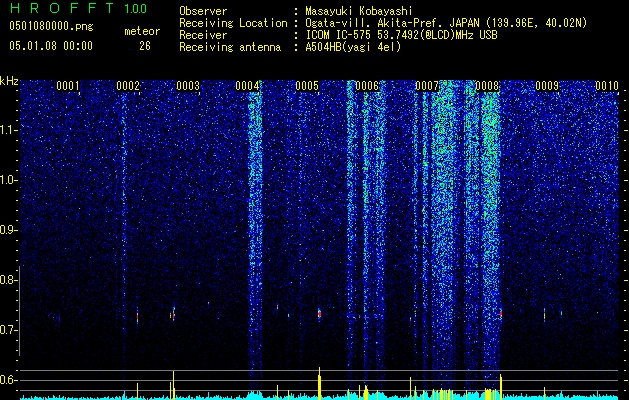The height and width of the screenshot is (400, 629).
Task: Click the Receiving antenna A504HB(yagi 4el) text
Action: coord(353,47)
